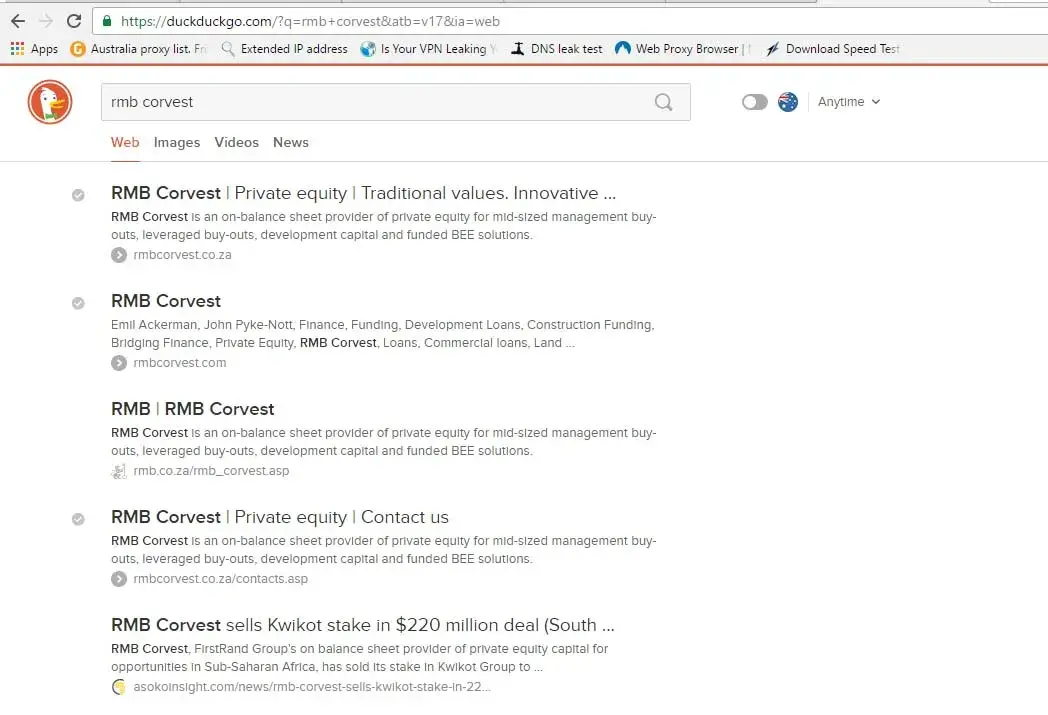Open Australia proxy list bookmark
Screen dimensions: 1048x715
click(140, 49)
